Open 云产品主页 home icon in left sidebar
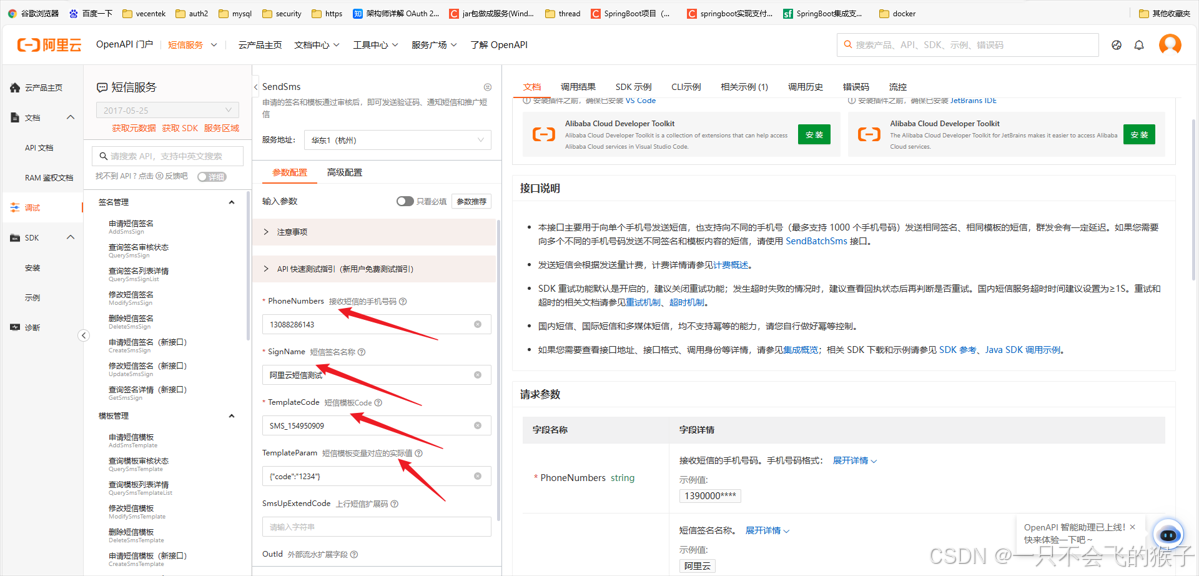 15,88
